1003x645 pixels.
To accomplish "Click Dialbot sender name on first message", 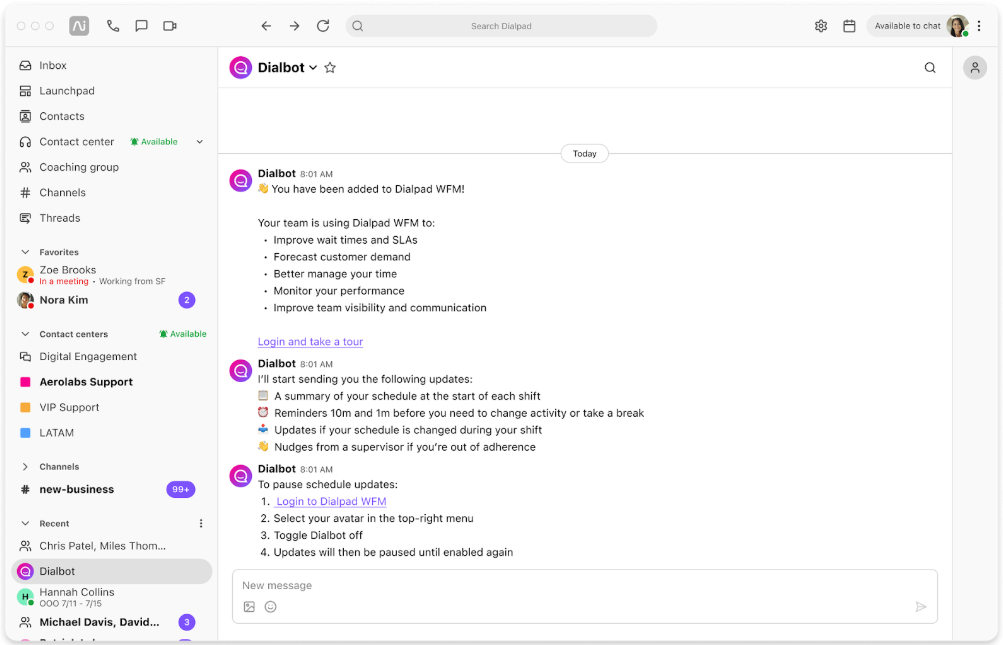I will pyautogui.click(x=276, y=173).
